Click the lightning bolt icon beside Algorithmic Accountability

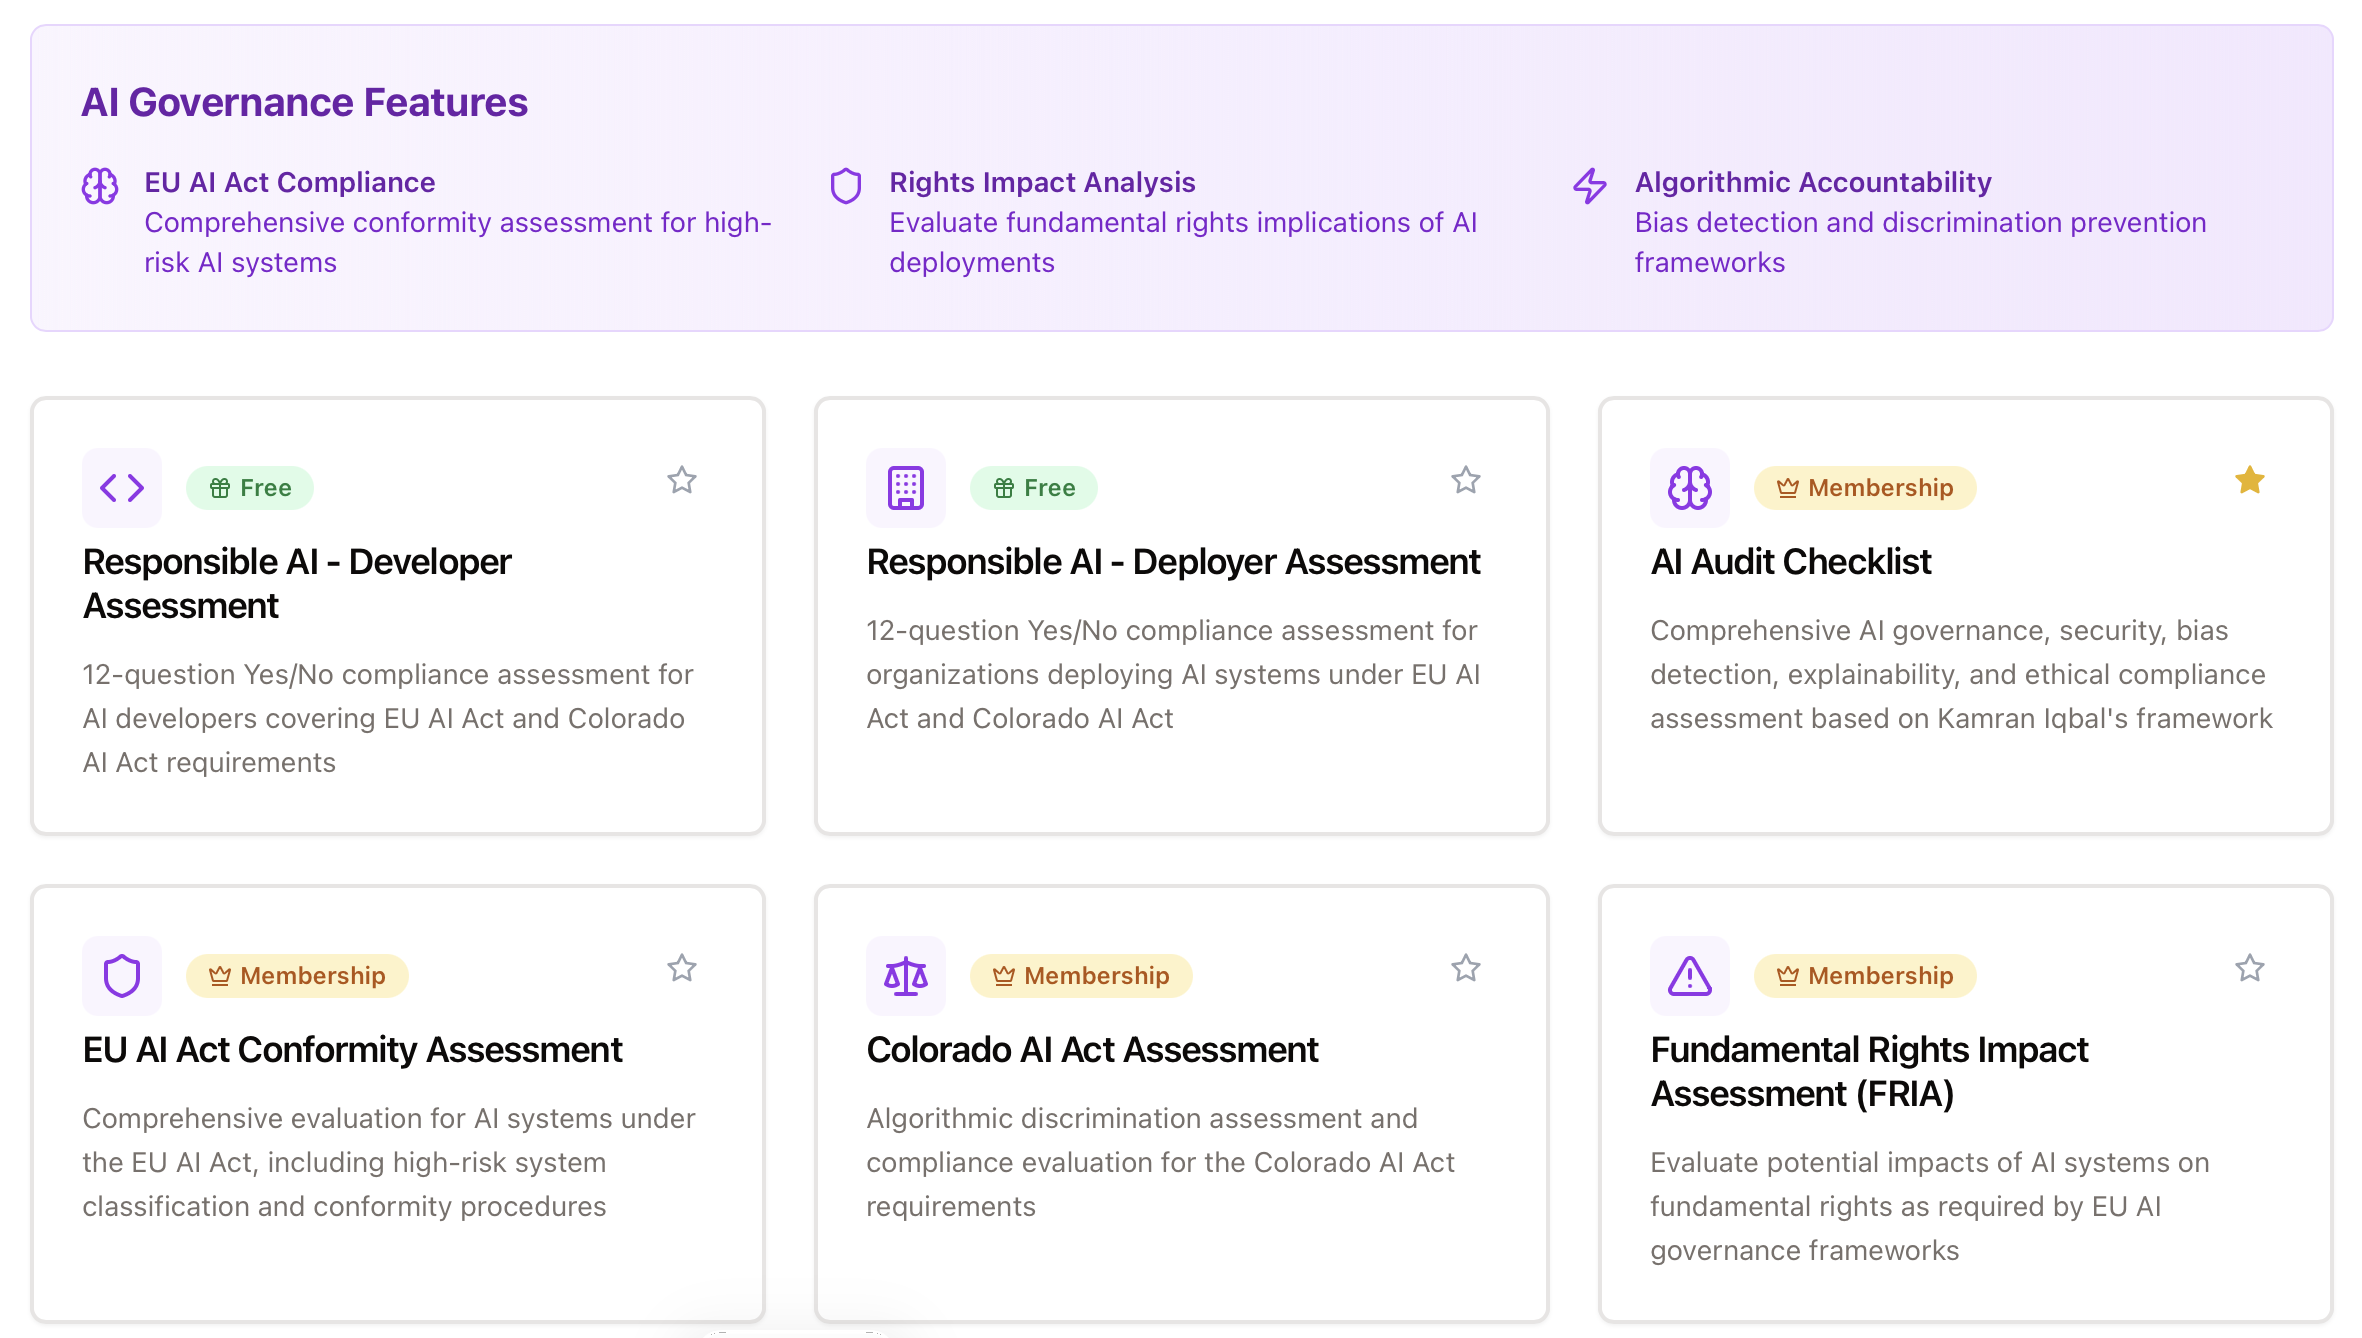[1590, 186]
